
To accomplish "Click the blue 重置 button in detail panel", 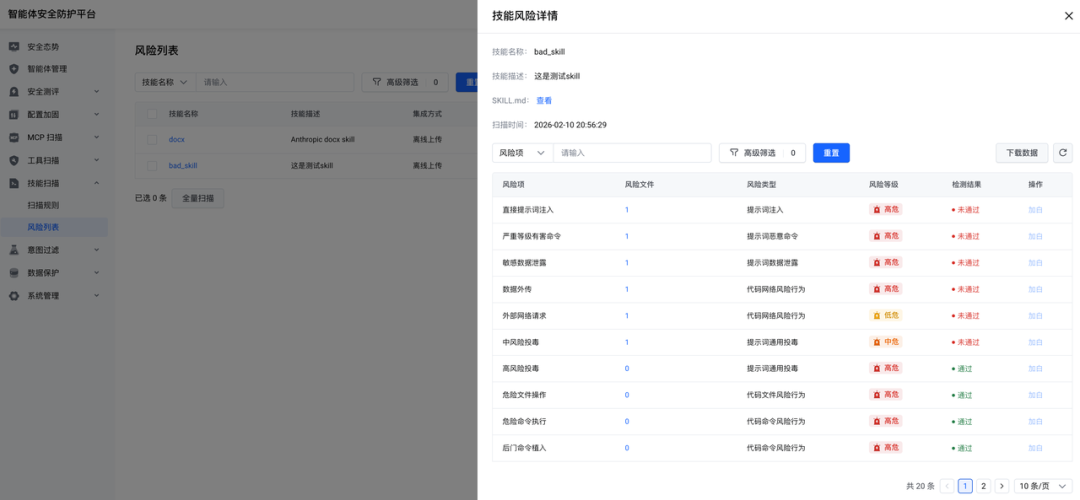I will click(x=831, y=153).
